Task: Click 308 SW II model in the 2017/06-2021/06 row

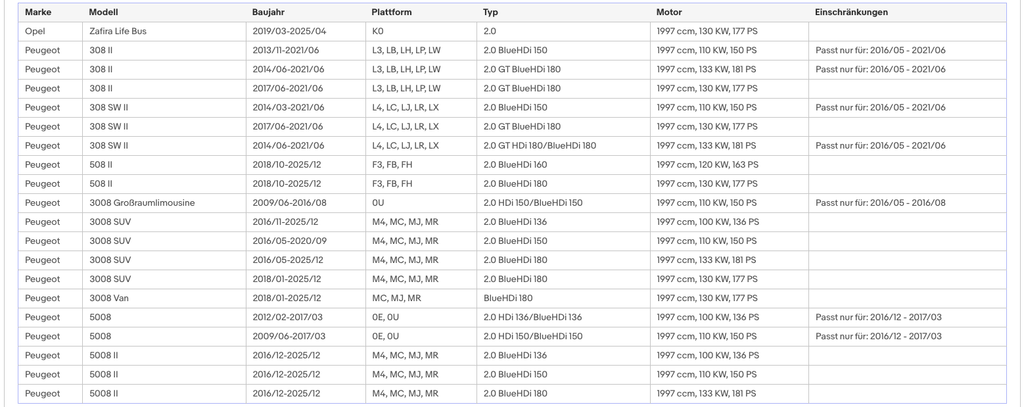Action: point(164,126)
